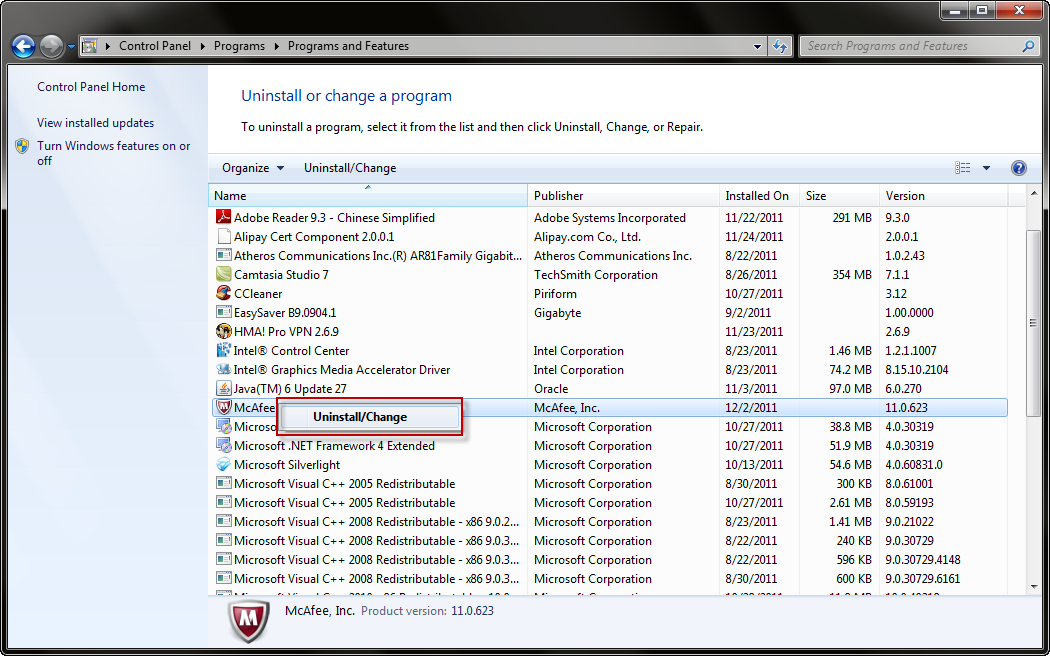Image resolution: width=1050 pixels, height=656 pixels.
Task: Sort by the Version column header
Action: tap(943, 196)
